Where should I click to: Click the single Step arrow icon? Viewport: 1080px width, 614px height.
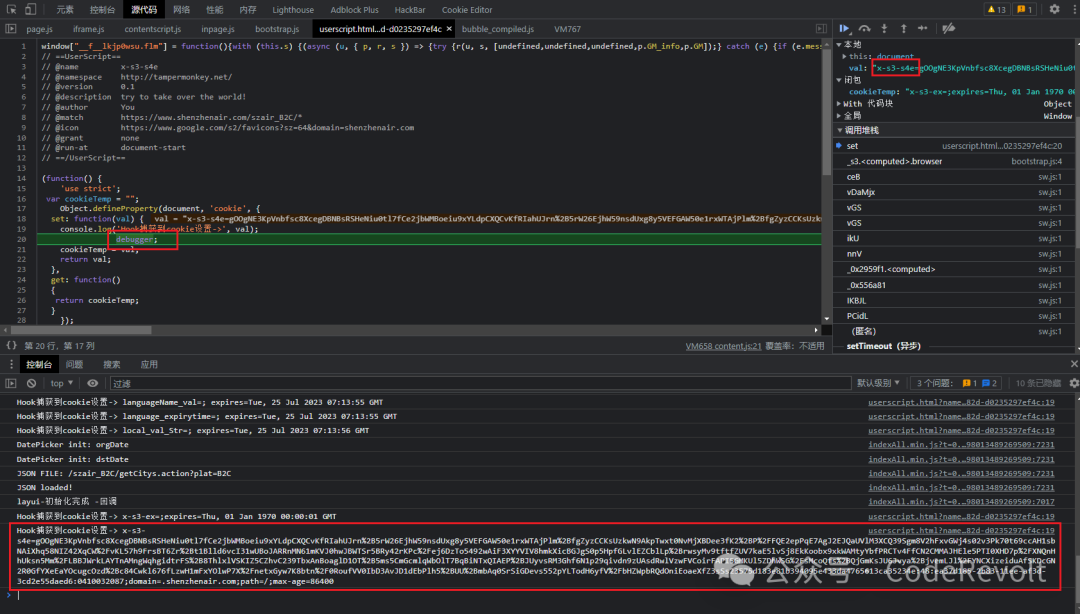[x=923, y=29]
